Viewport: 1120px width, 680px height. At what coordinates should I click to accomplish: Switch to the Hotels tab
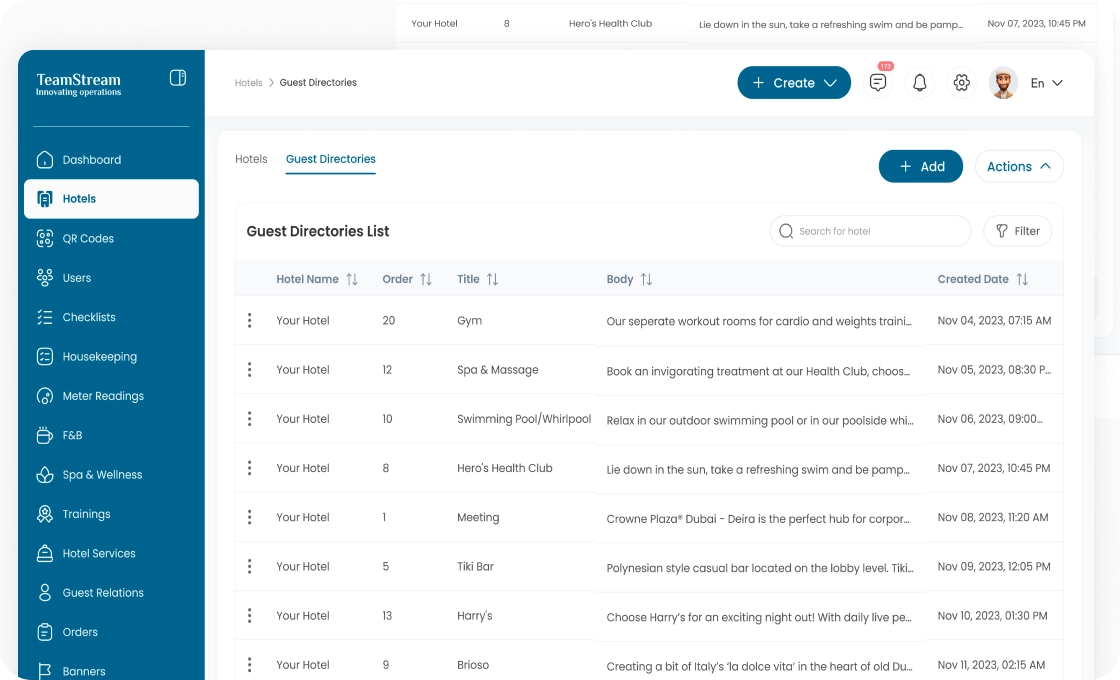tap(251, 159)
